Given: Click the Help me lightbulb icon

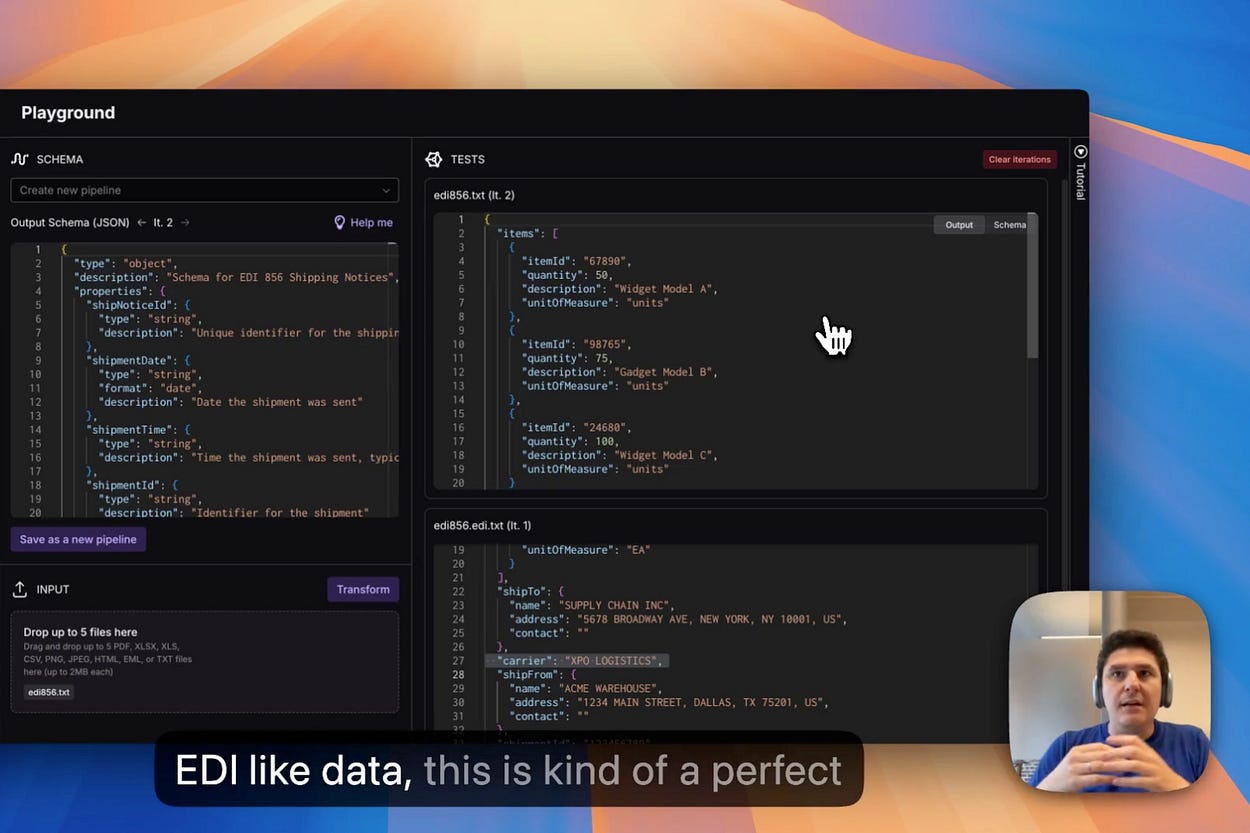Looking at the screenshot, I should [341, 222].
